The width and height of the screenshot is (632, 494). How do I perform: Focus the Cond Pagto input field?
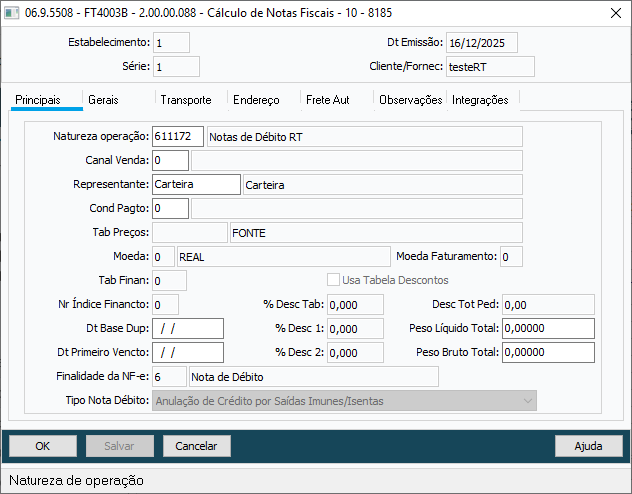tap(170, 208)
